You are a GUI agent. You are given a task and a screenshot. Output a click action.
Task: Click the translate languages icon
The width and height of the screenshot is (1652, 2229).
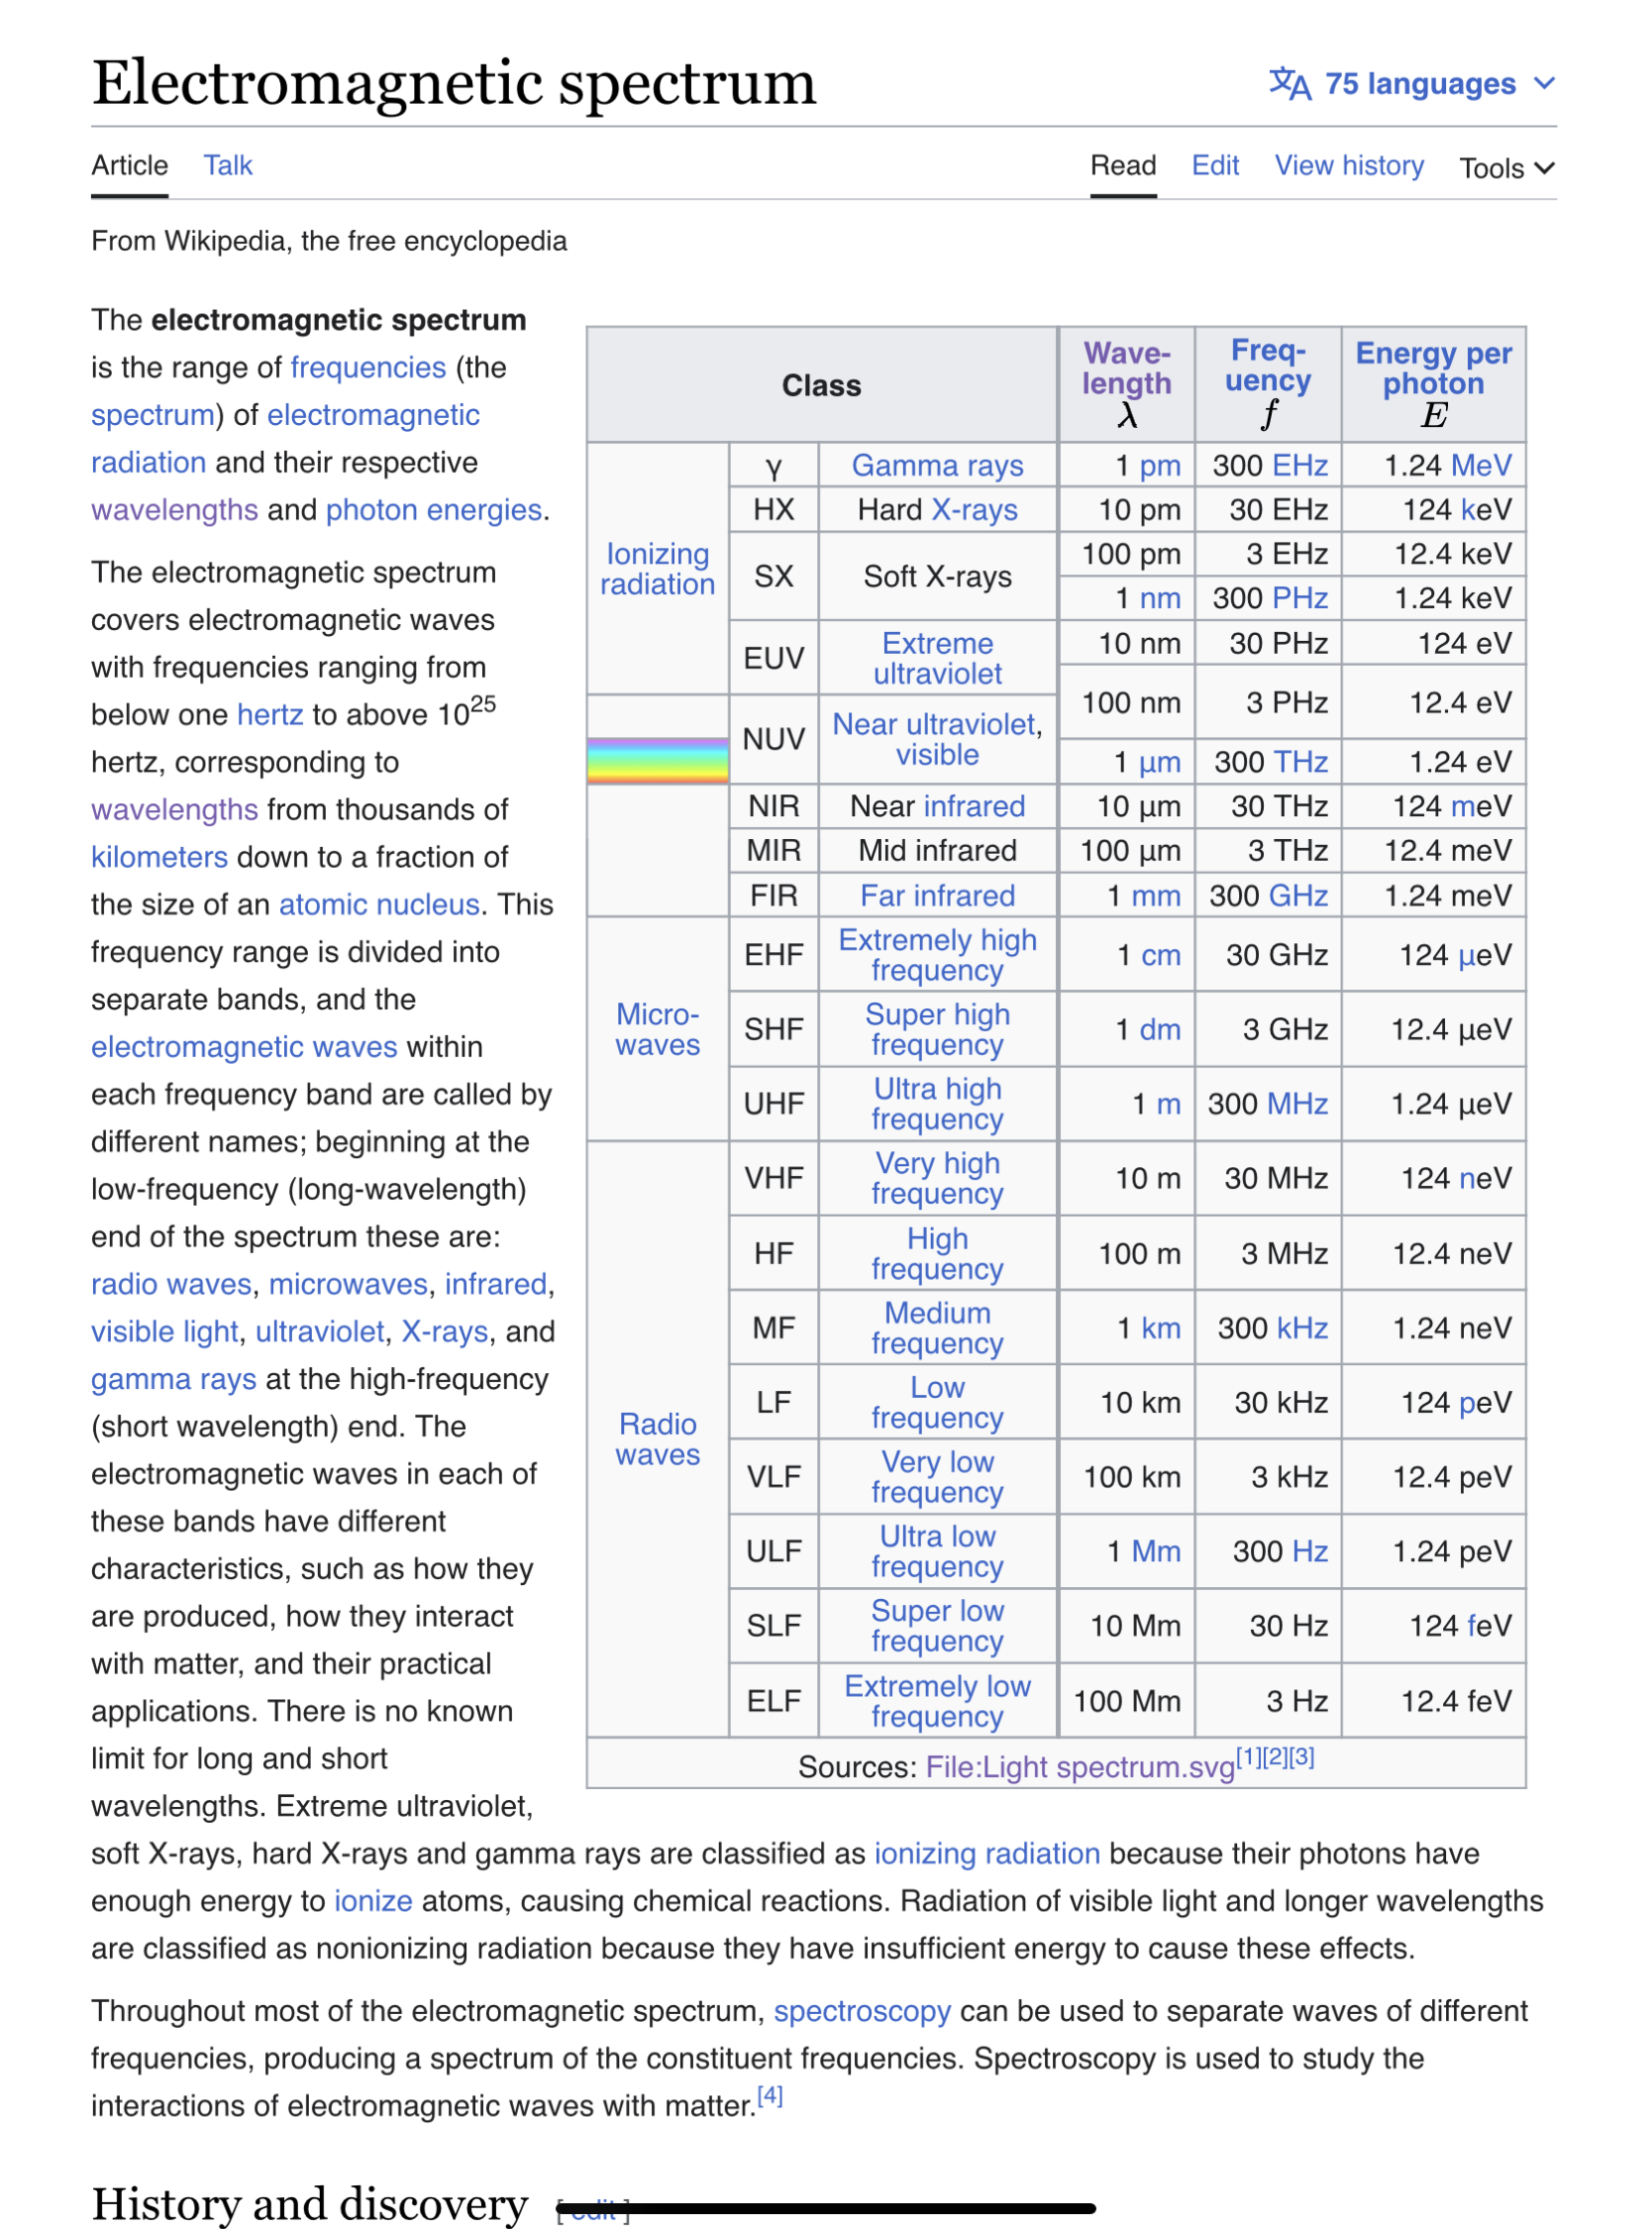pyautogui.click(x=1288, y=84)
